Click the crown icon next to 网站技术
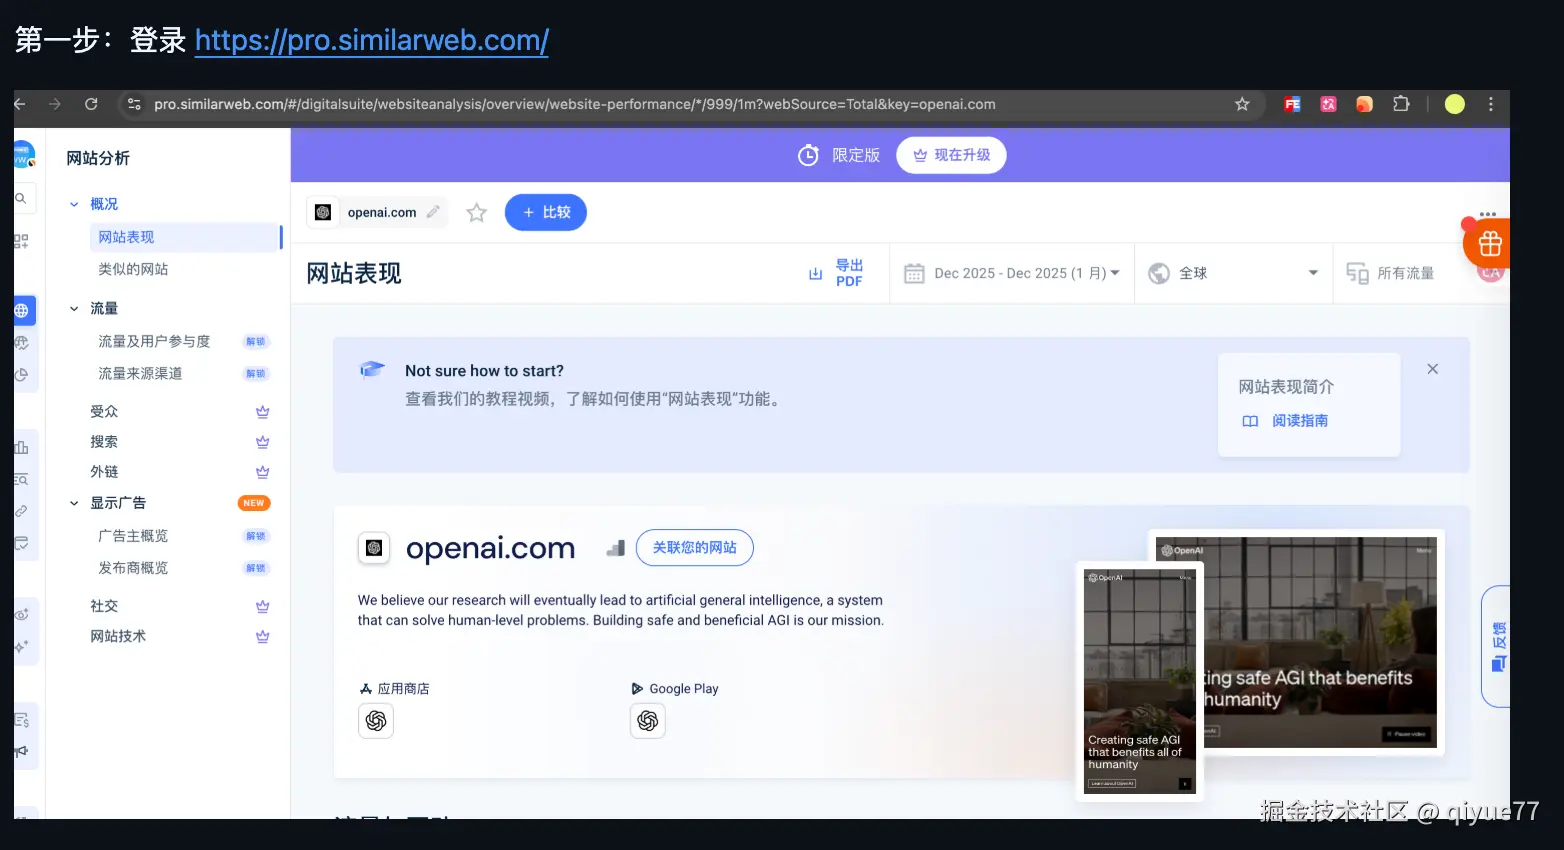This screenshot has height=850, width=1564. [x=262, y=636]
